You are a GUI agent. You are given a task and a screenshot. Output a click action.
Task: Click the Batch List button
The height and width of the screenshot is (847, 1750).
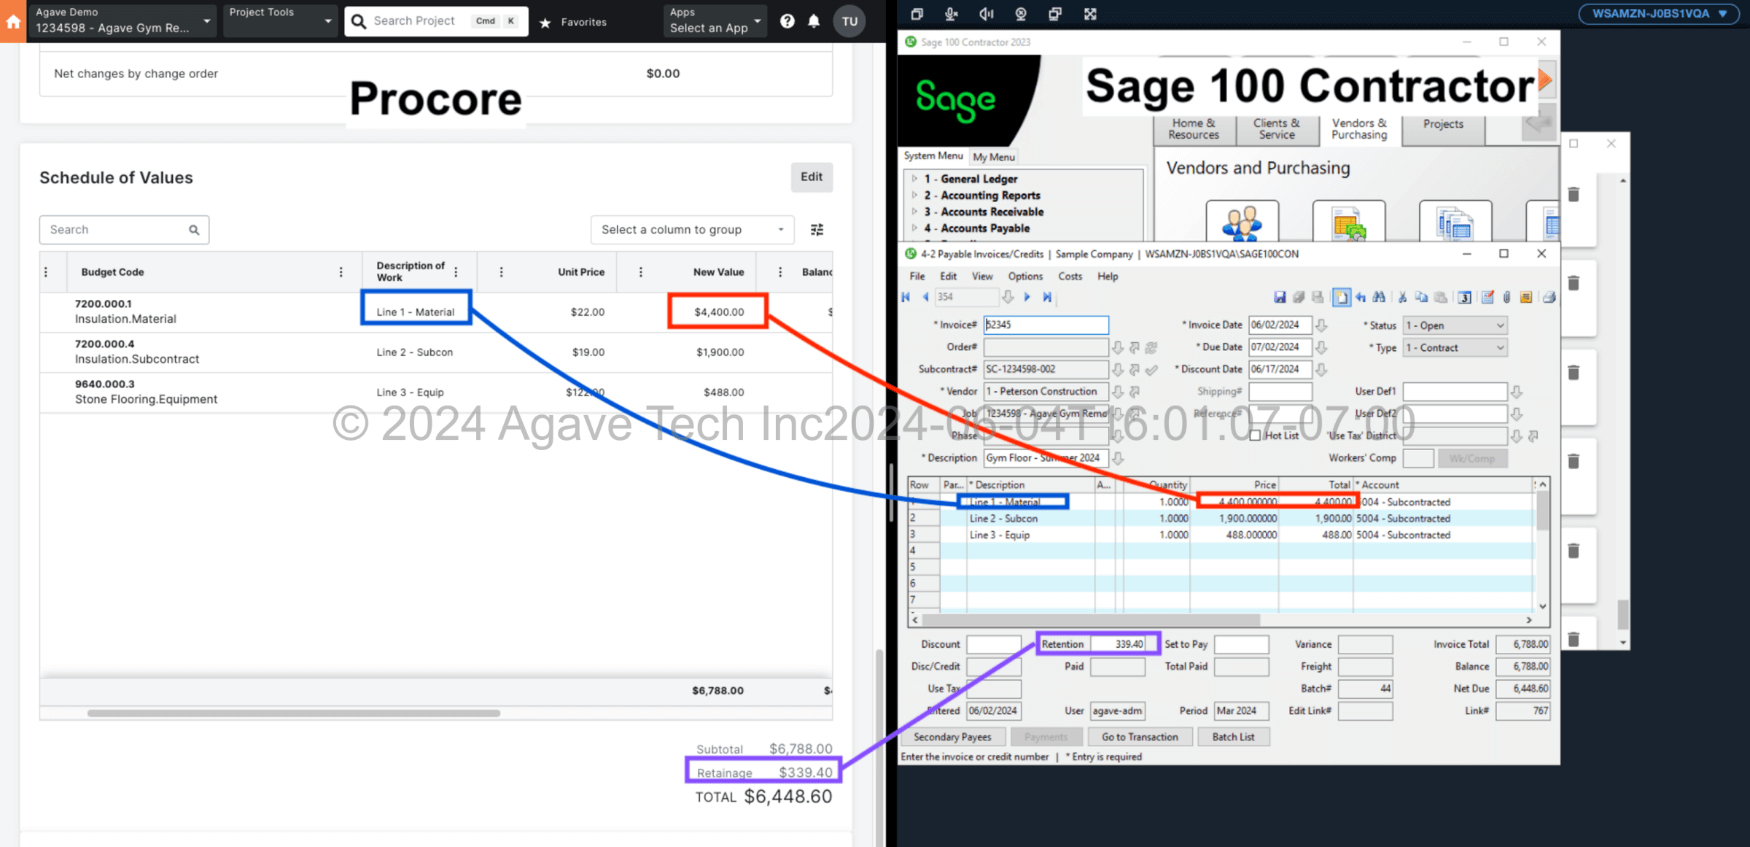click(x=1233, y=737)
